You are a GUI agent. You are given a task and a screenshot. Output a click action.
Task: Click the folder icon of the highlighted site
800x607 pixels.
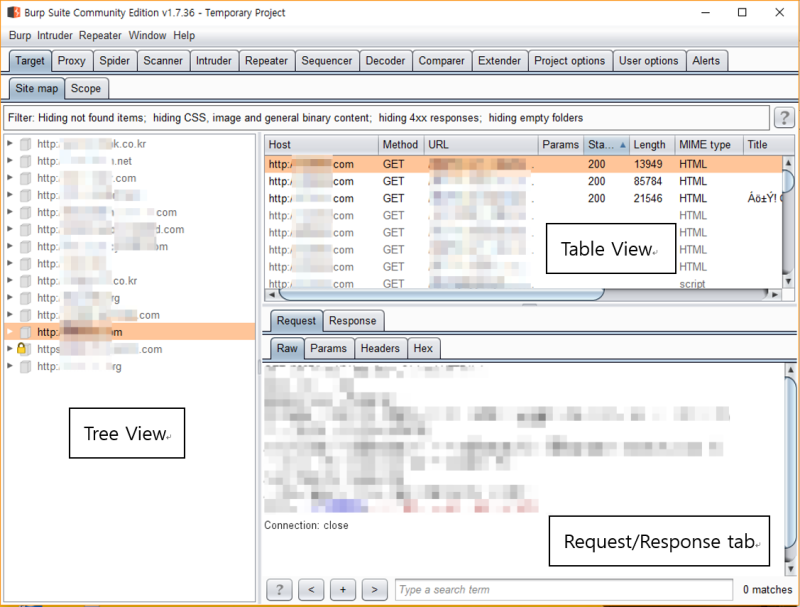point(24,331)
